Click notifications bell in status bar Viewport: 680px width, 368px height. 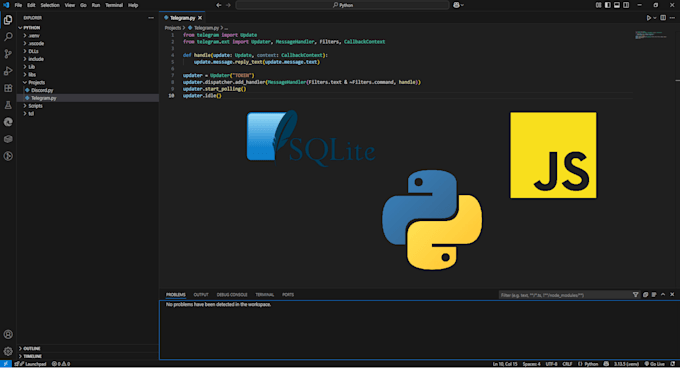point(672,364)
